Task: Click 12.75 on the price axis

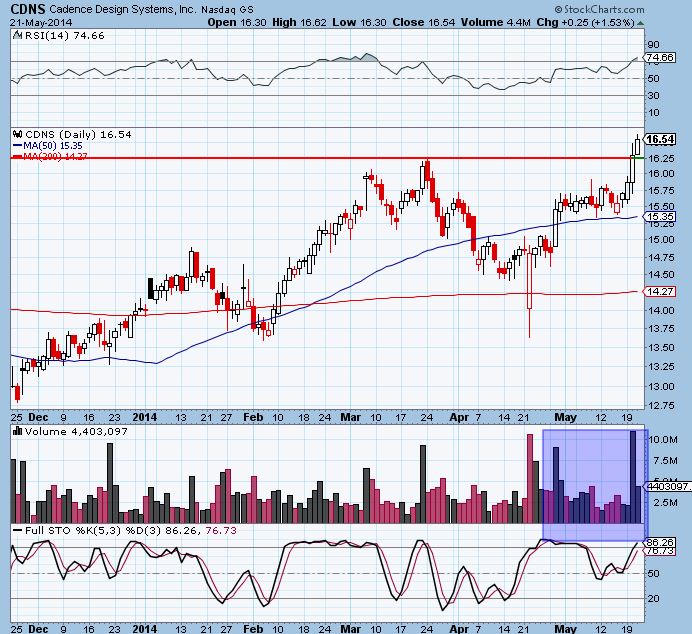Action: [661, 405]
